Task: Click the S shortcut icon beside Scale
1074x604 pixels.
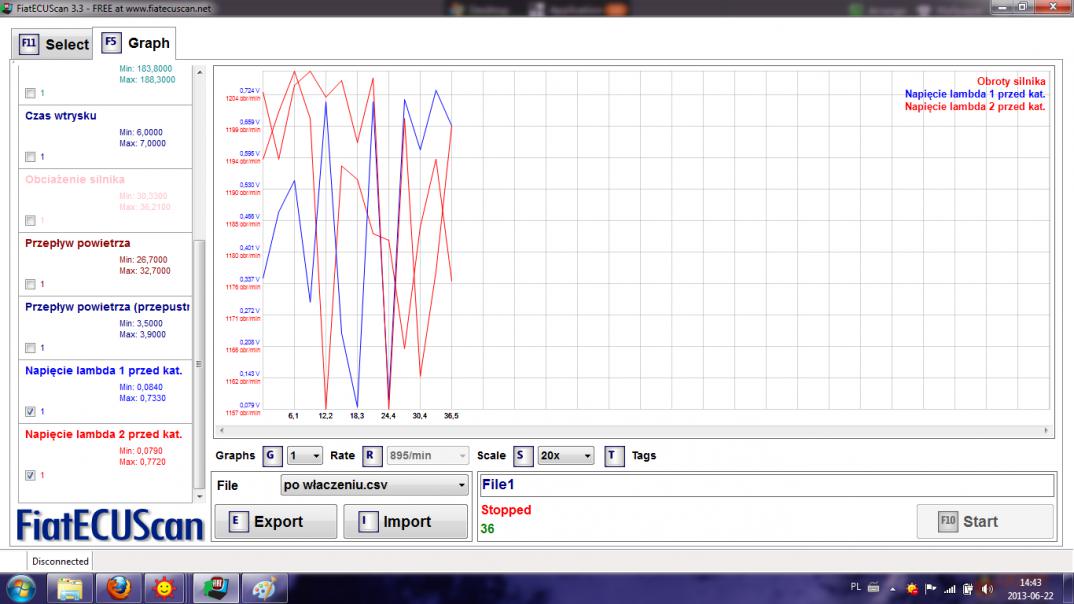Action: (523, 455)
